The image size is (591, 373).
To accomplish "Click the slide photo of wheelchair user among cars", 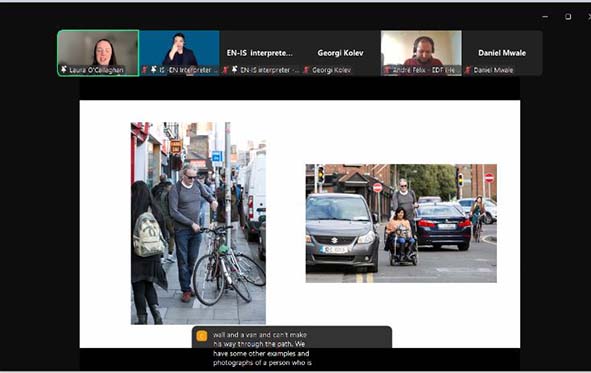I will click(401, 223).
